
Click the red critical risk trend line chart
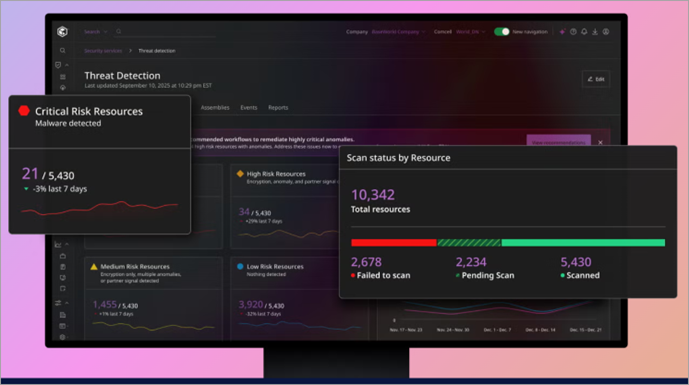coord(100,208)
